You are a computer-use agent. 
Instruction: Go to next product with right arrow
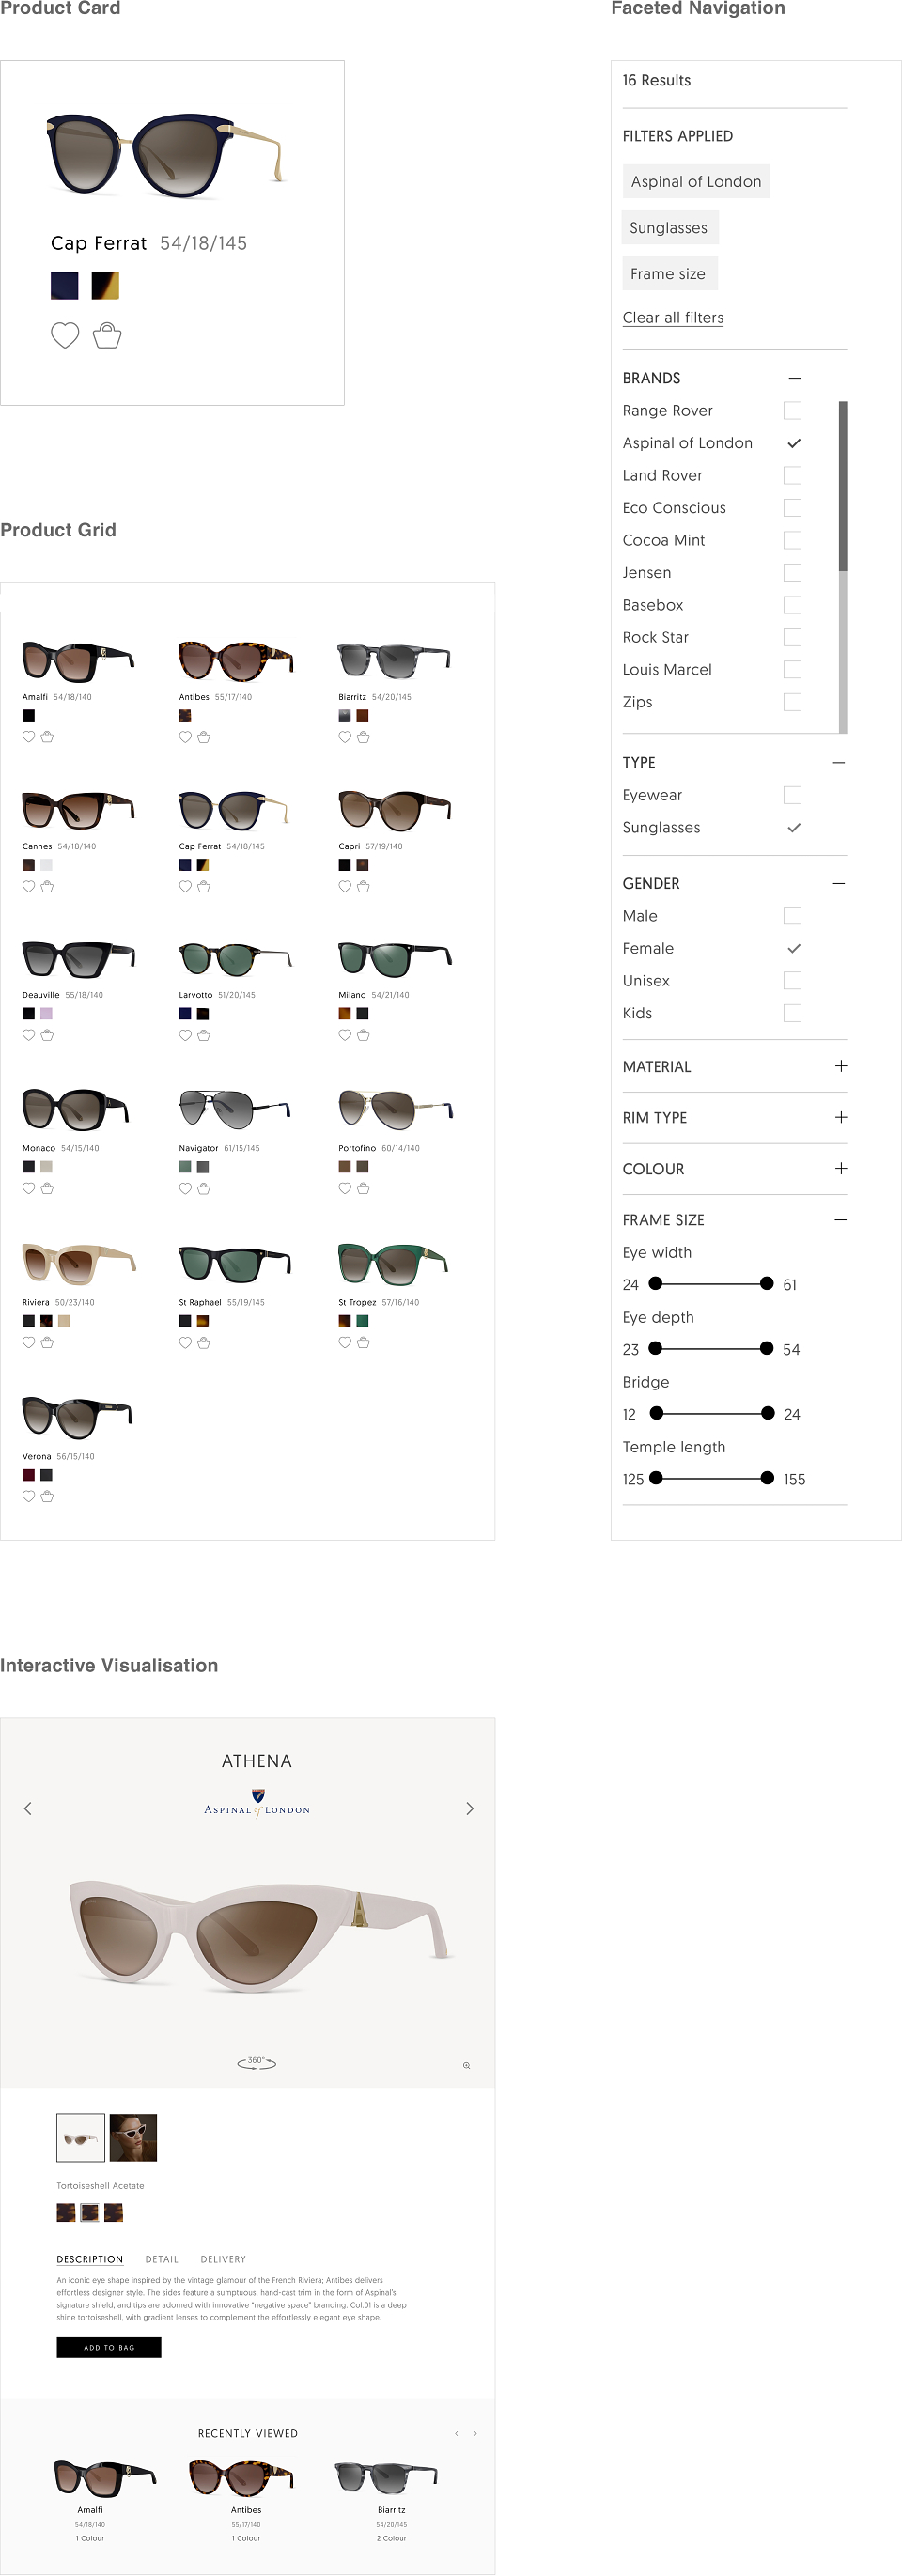pyautogui.click(x=470, y=1808)
